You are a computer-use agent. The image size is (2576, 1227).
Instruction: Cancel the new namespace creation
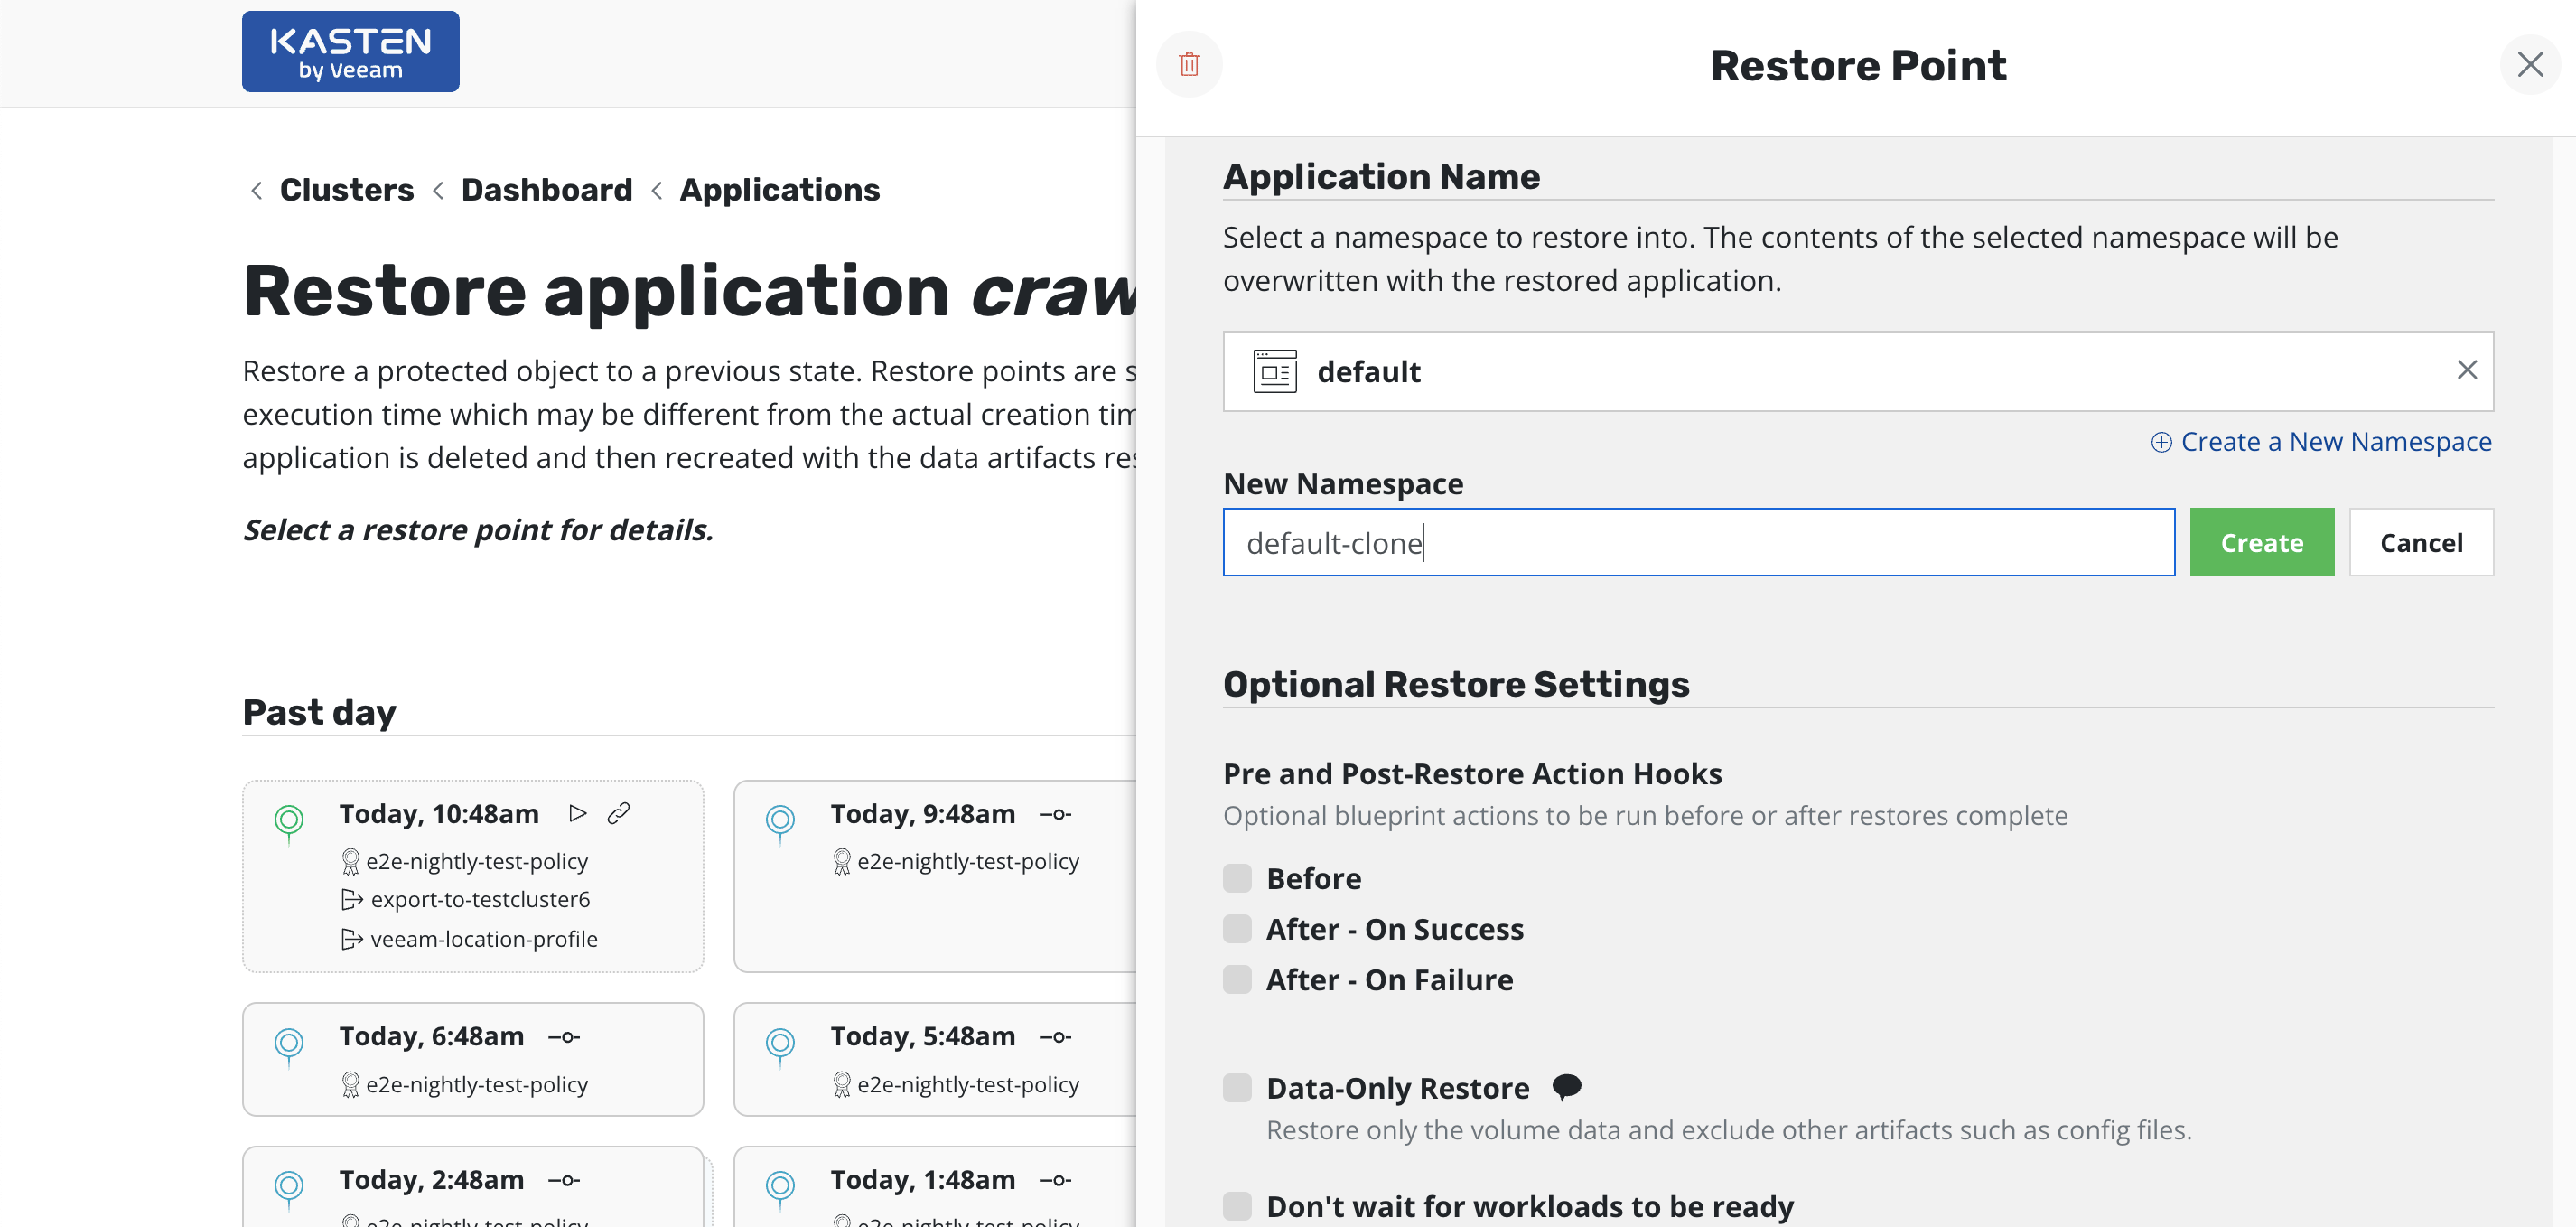pos(2421,542)
